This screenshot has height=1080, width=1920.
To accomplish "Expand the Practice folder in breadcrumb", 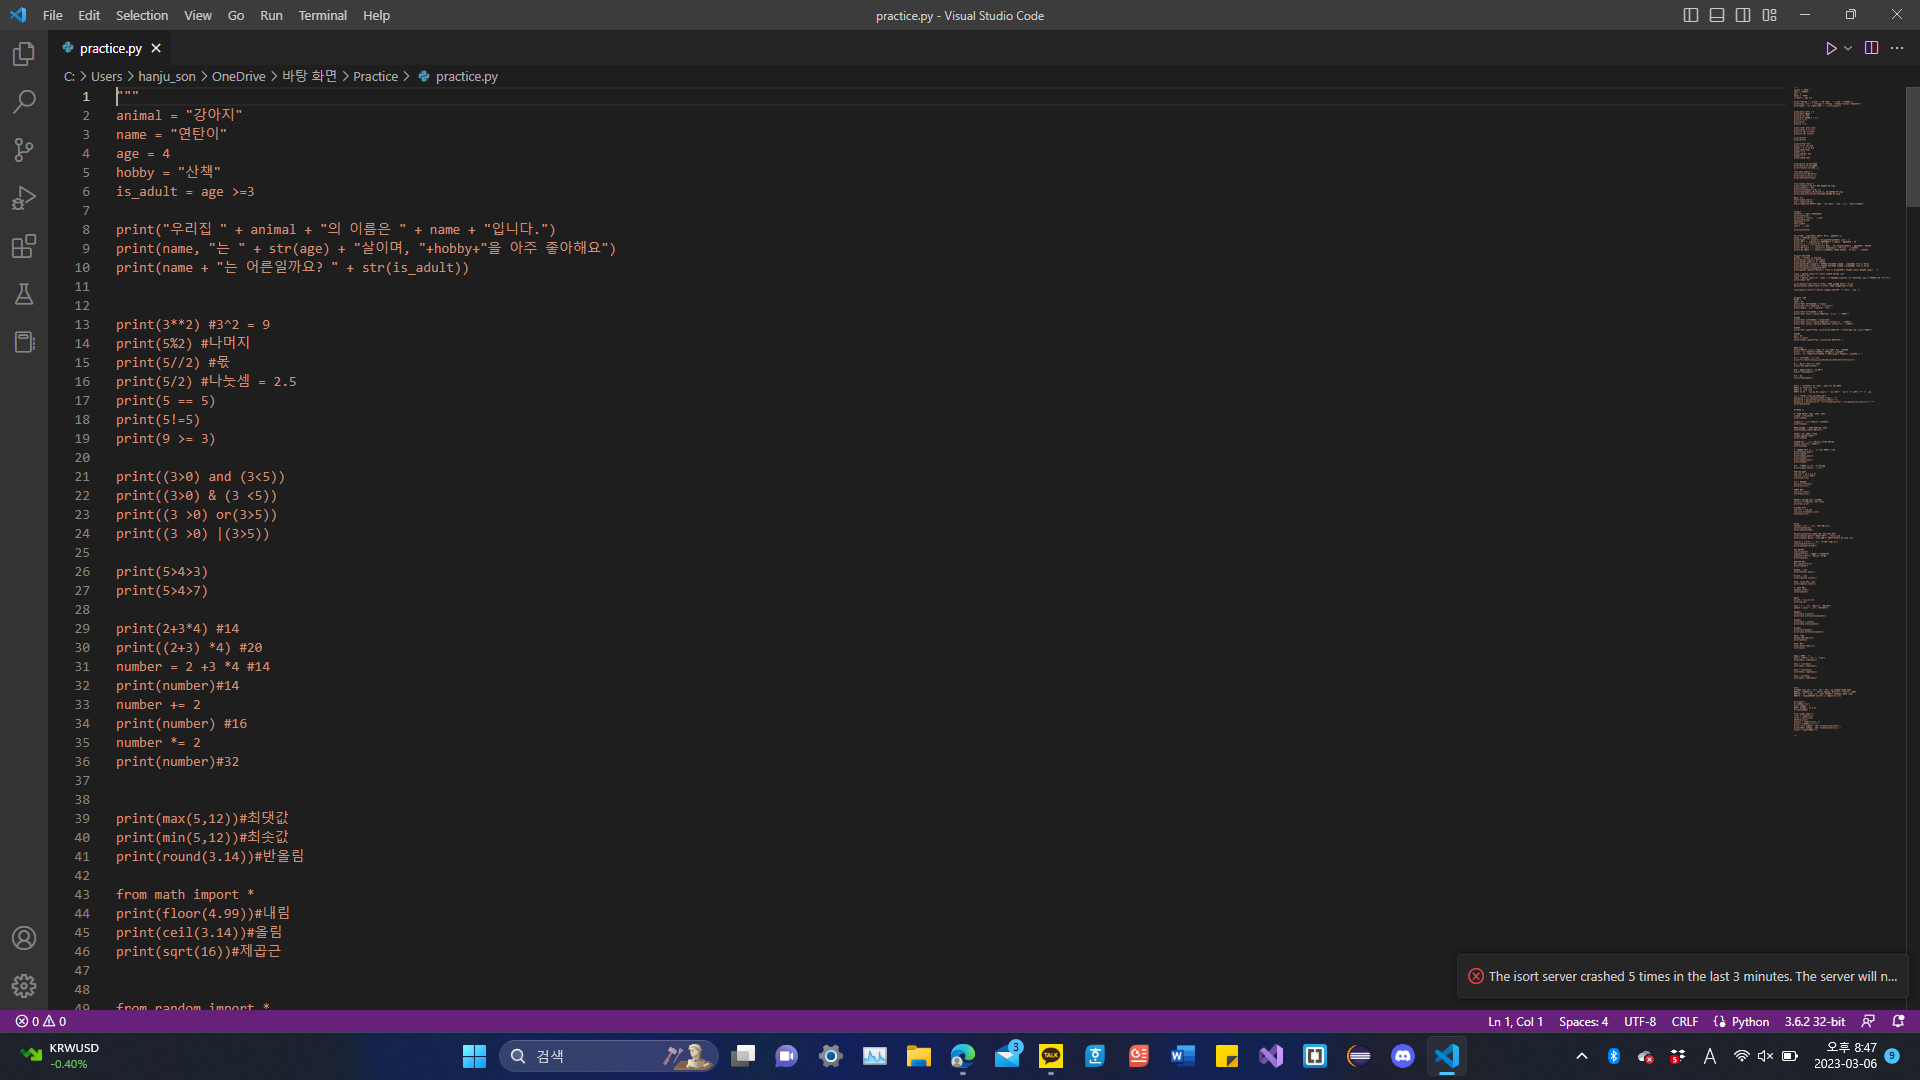I will (x=375, y=76).
